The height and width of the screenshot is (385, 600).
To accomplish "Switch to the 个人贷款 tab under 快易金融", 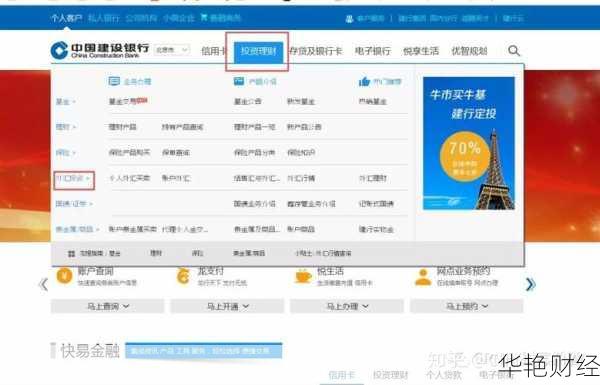I will click(x=443, y=375).
